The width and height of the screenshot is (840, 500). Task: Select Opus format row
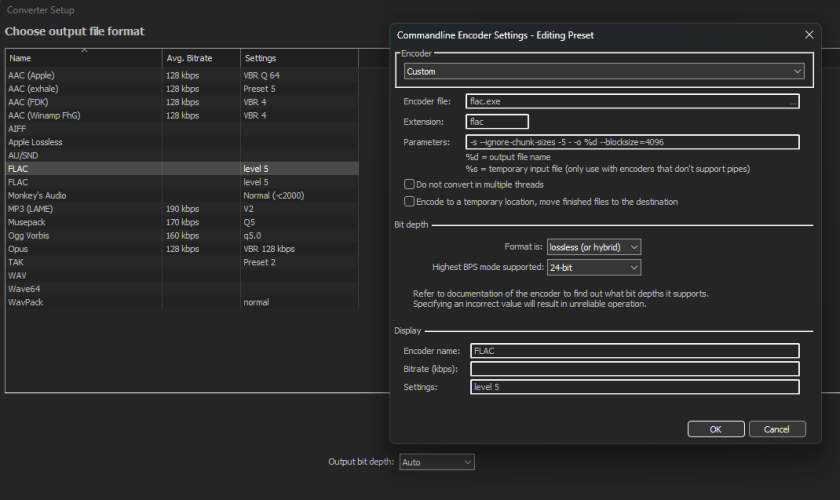click(182, 249)
